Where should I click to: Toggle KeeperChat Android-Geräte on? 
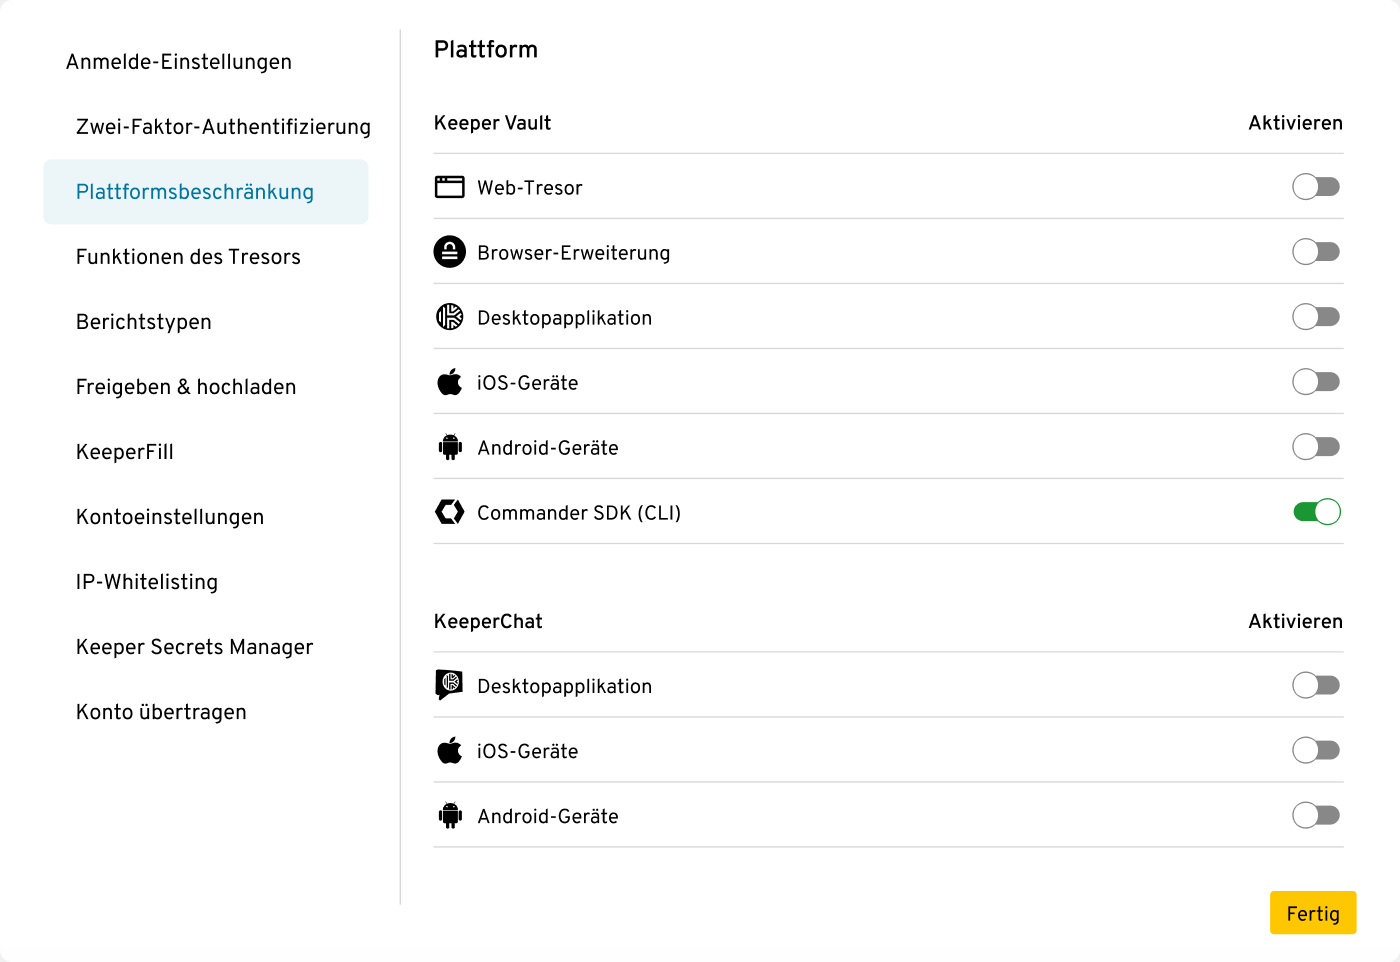point(1316,815)
